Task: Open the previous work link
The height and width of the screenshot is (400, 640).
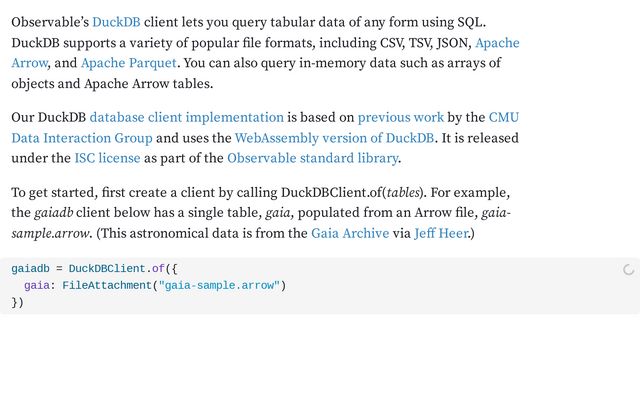Action: (401, 117)
